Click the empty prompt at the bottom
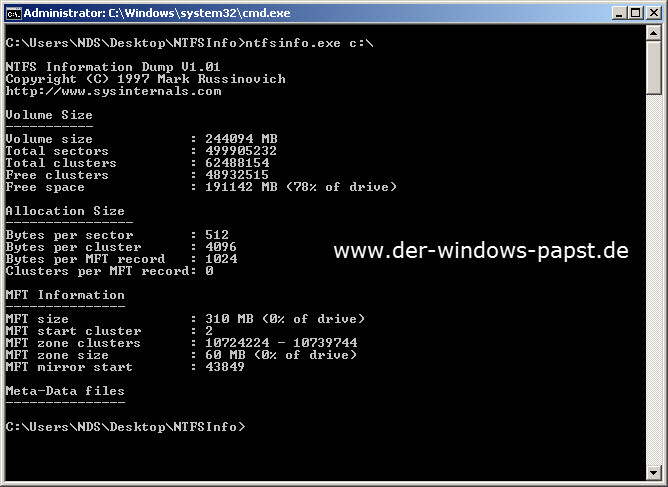 click(125, 427)
